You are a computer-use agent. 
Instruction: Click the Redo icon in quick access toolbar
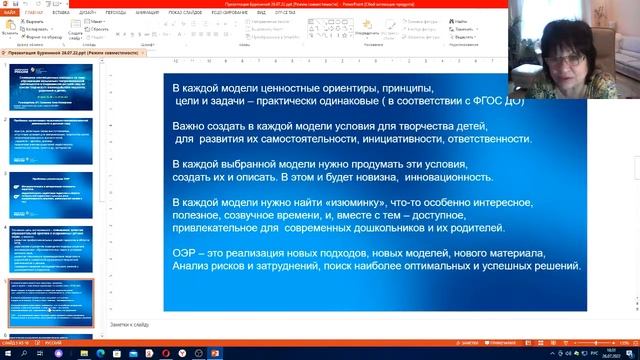38,4
